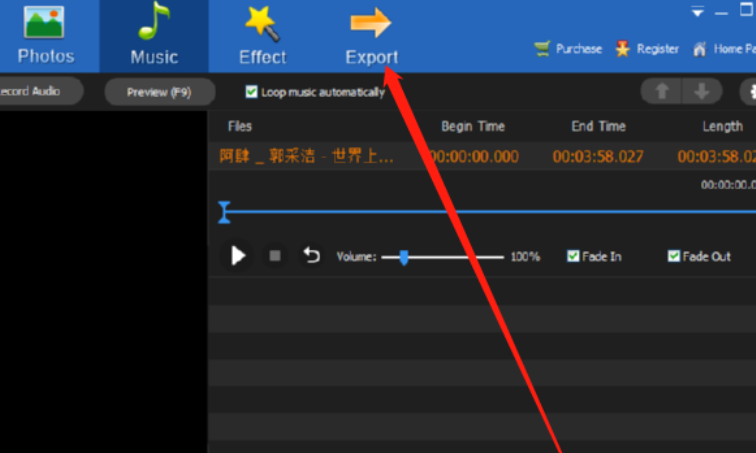This screenshot has height=453, width=756.
Task: Reset the music trim with undo icon
Action: [311, 255]
